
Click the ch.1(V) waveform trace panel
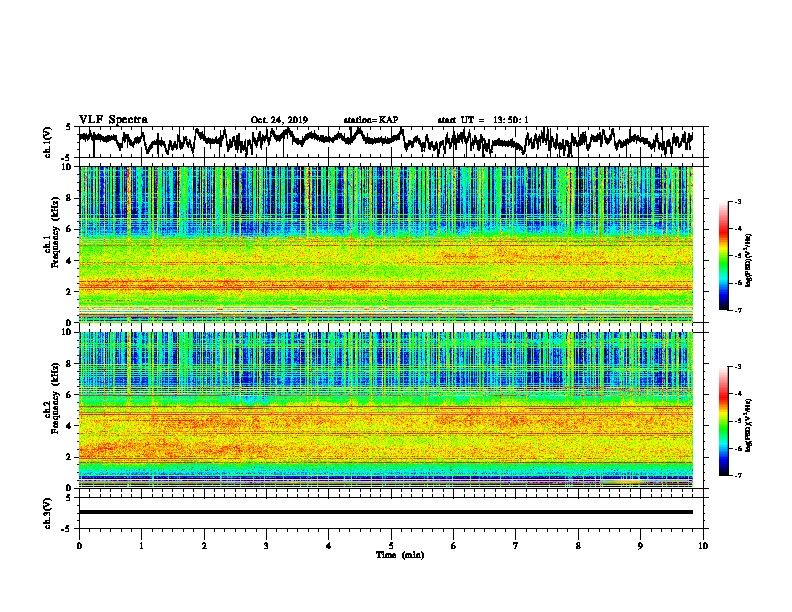point(393,142)
